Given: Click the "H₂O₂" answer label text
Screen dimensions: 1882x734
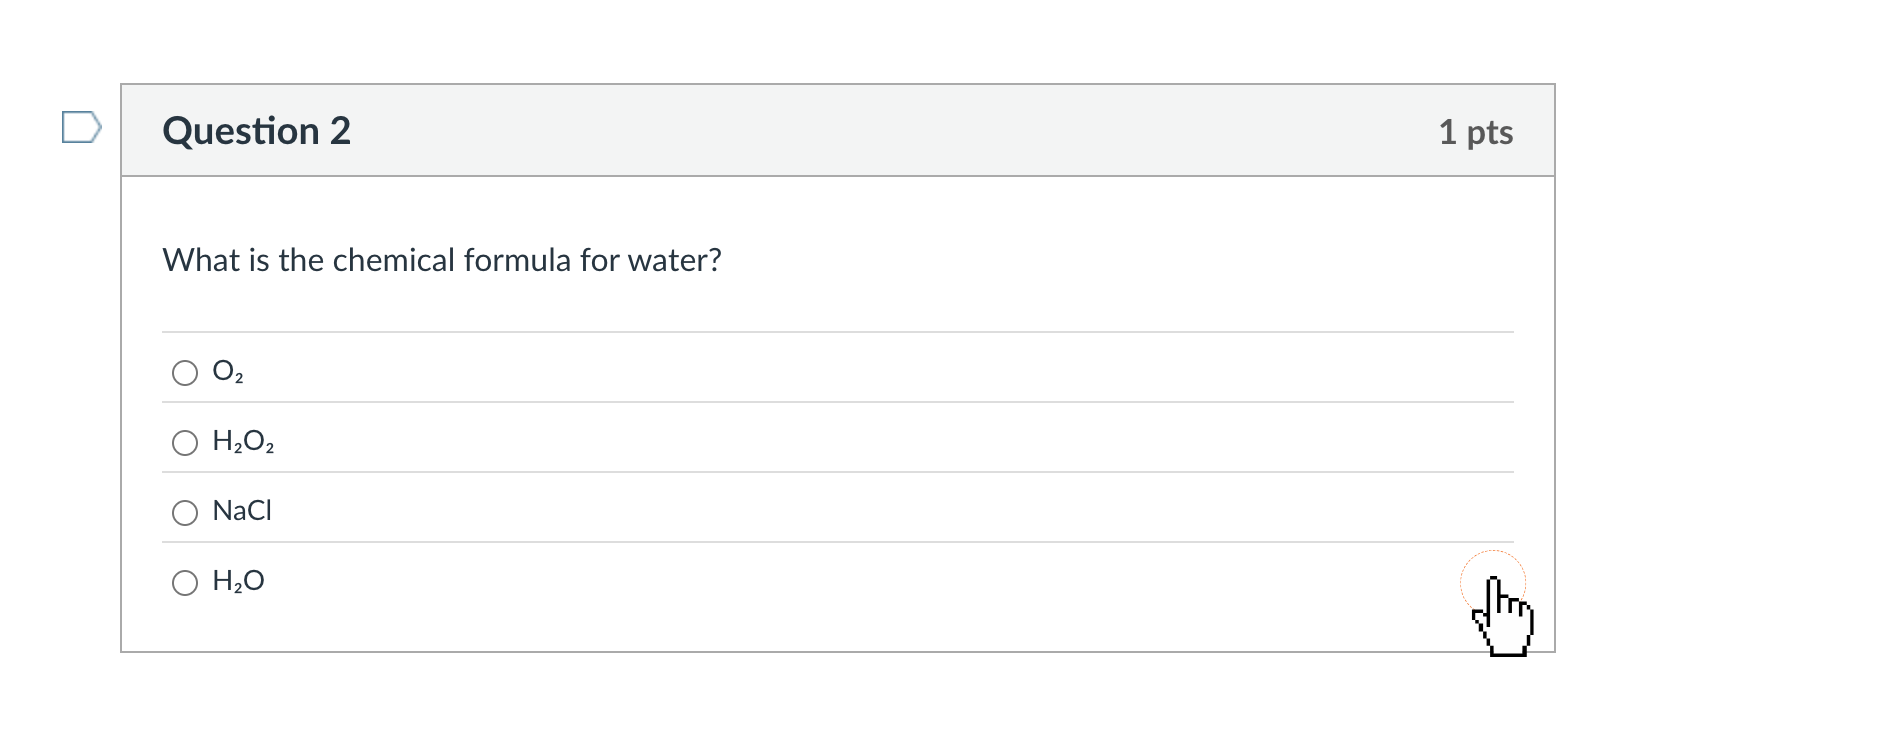Looking at the screenshot, I should 243,442.
